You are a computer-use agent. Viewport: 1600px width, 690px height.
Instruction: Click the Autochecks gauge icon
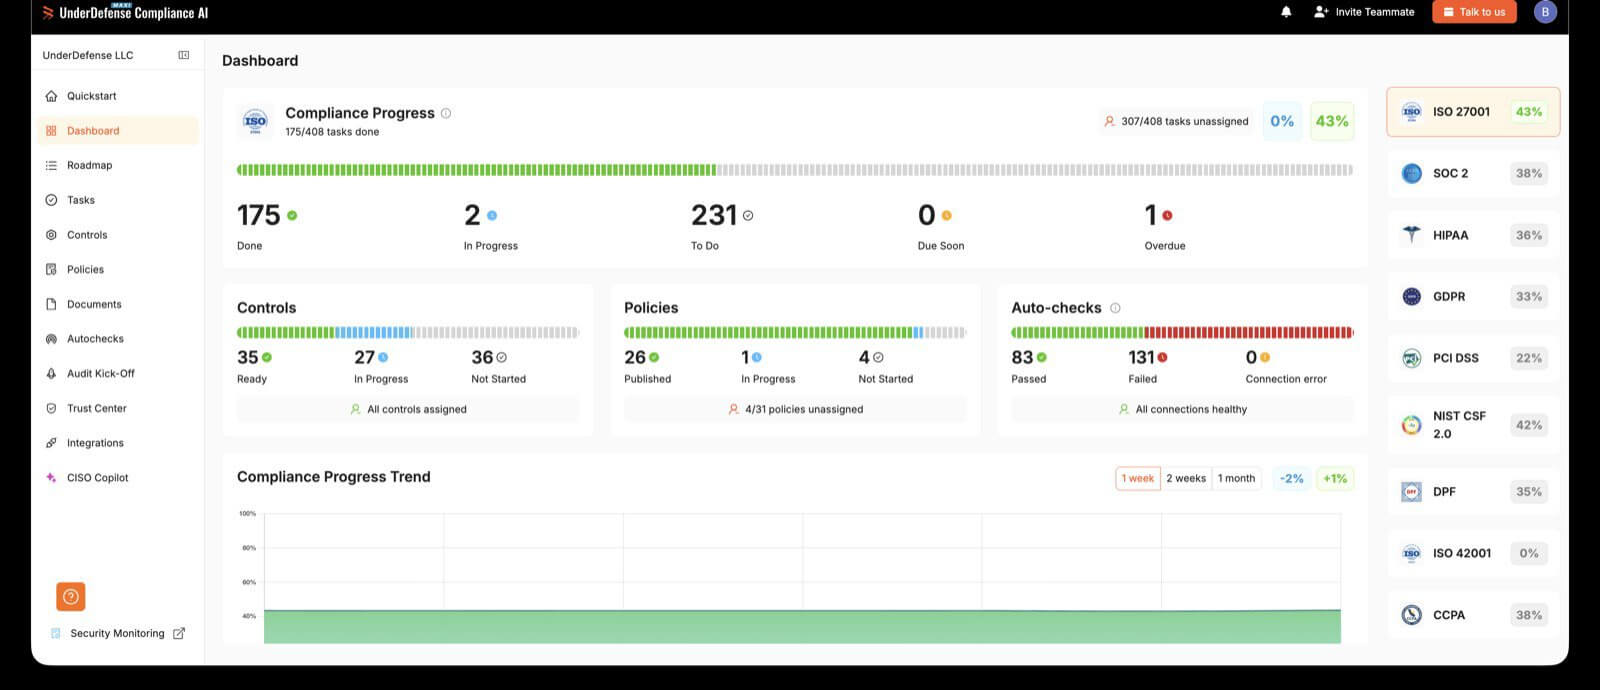(x=51, y=339)
